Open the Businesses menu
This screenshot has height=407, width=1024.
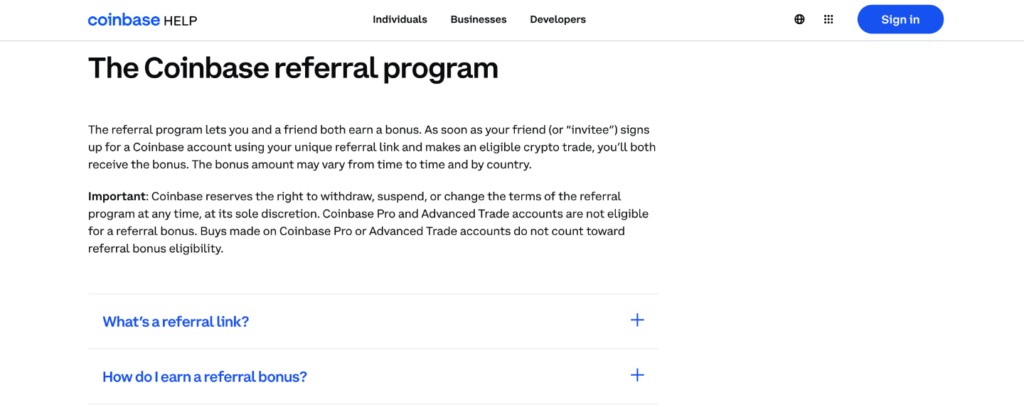pos(478,19)
